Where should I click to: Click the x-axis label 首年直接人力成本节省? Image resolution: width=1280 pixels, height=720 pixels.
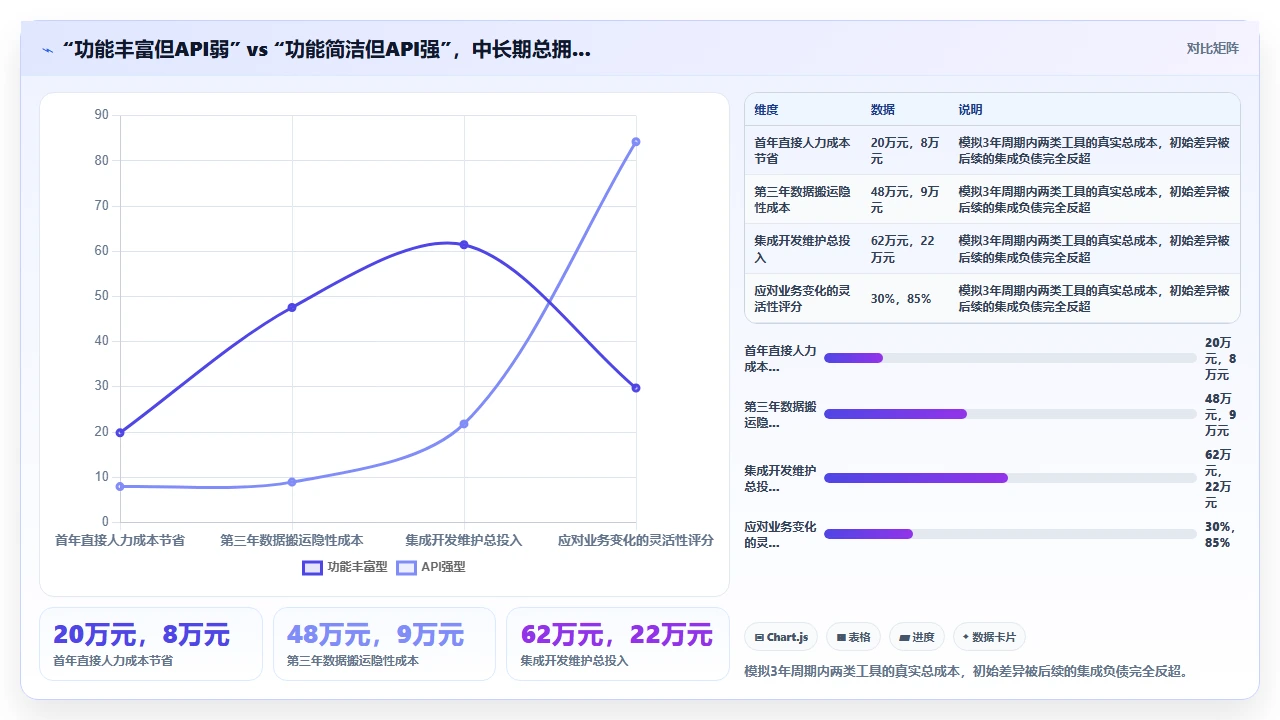pyautogui.click(x=120, y=540)
